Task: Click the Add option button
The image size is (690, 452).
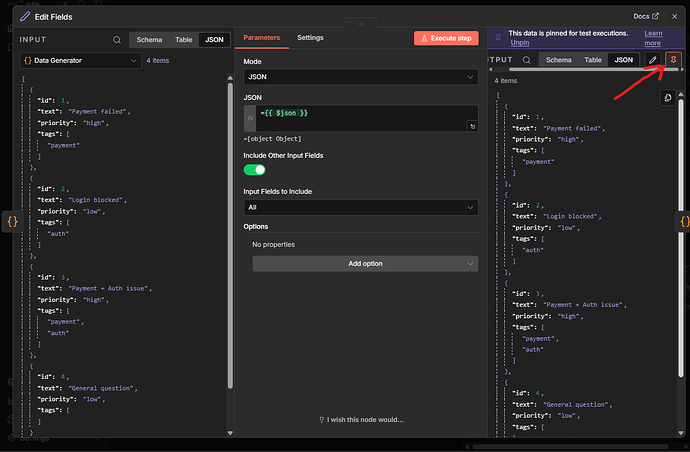Action: 365,263
